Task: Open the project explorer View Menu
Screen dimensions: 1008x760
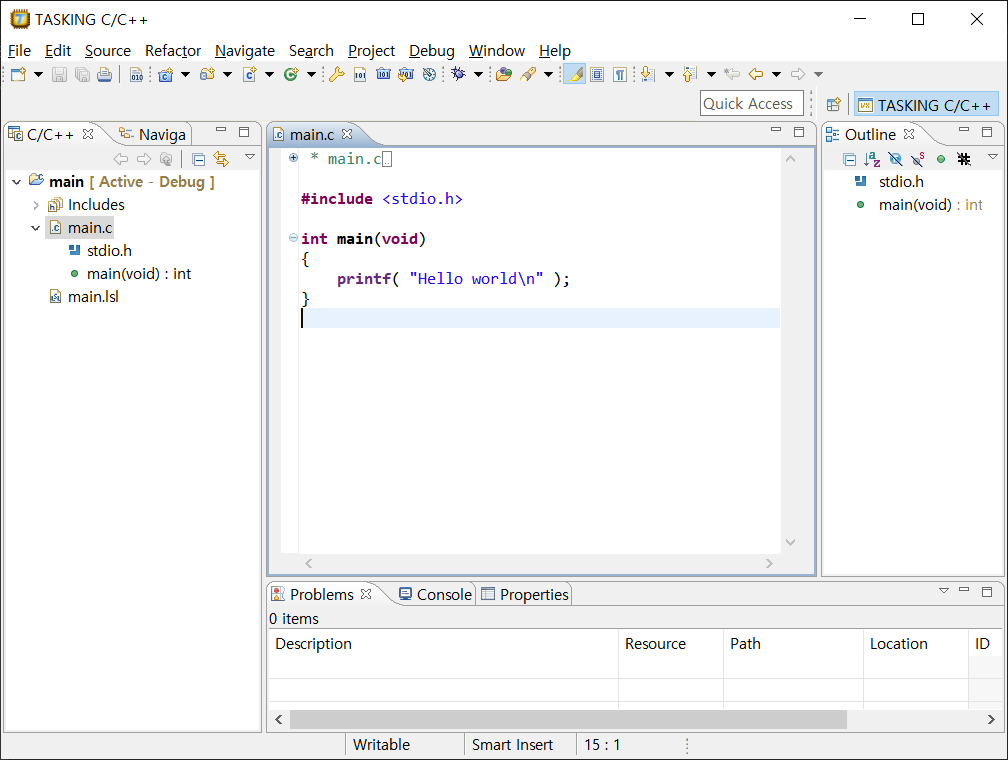Action: (250, 157)
